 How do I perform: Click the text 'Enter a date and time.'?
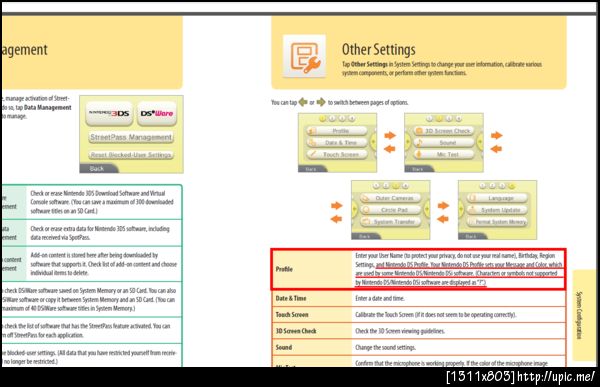tap(380, 298)
